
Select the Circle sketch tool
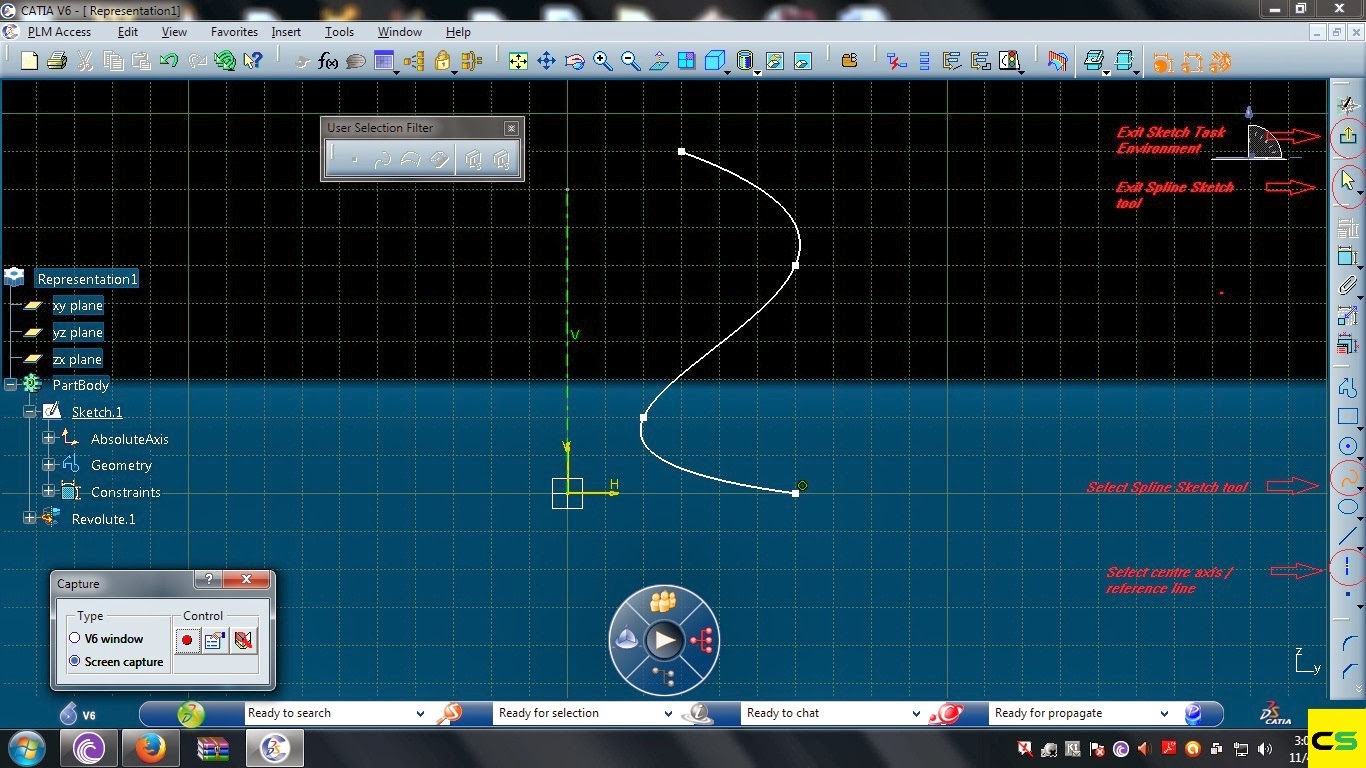point(1348,447)
